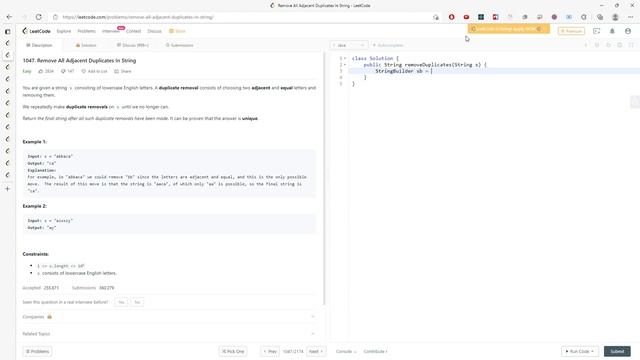Image resolution: width=640 pixels, height=360 pixels.
Task: Click the LeetCode logo
Action: pyautogui.click(x=37, y=31)
